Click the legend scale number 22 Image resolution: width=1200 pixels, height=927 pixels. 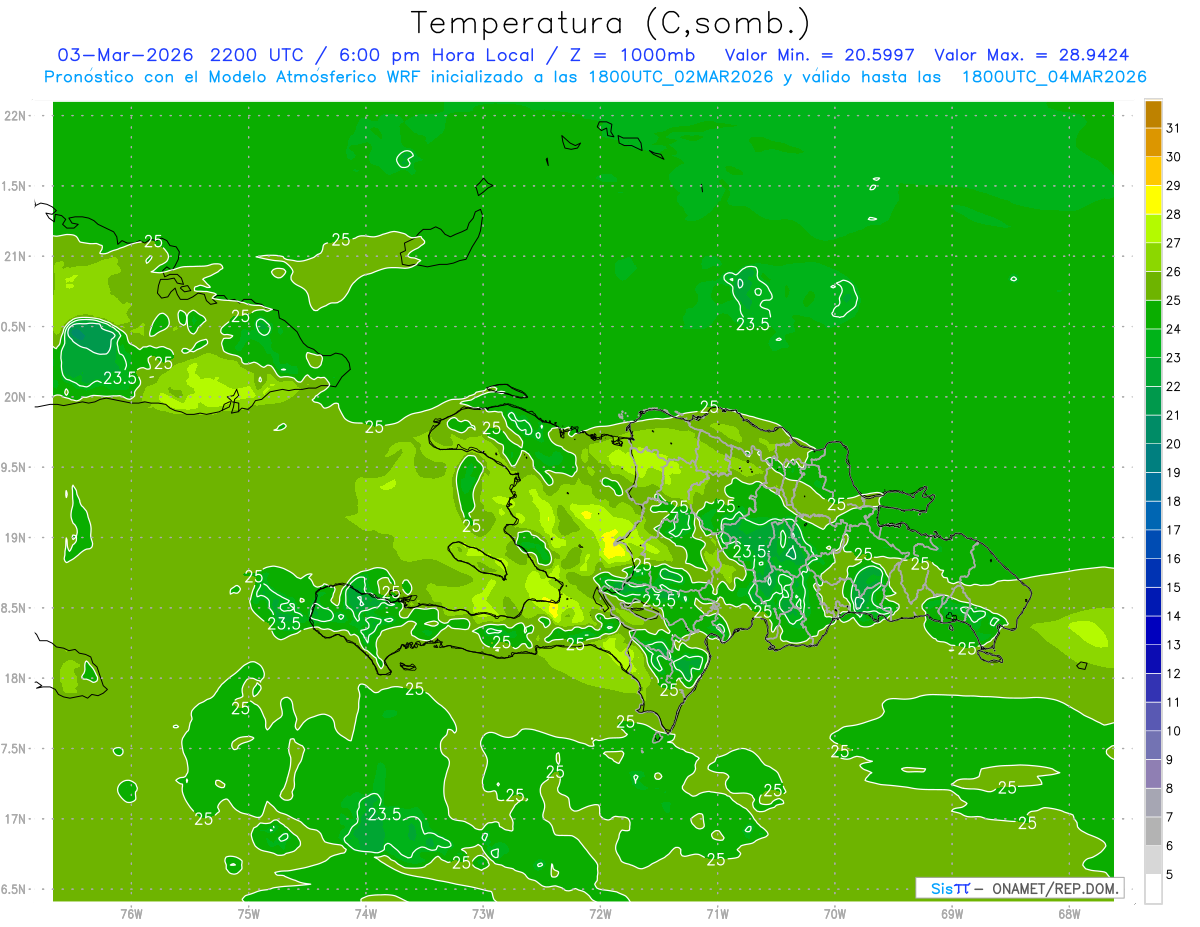point(1174,386)
